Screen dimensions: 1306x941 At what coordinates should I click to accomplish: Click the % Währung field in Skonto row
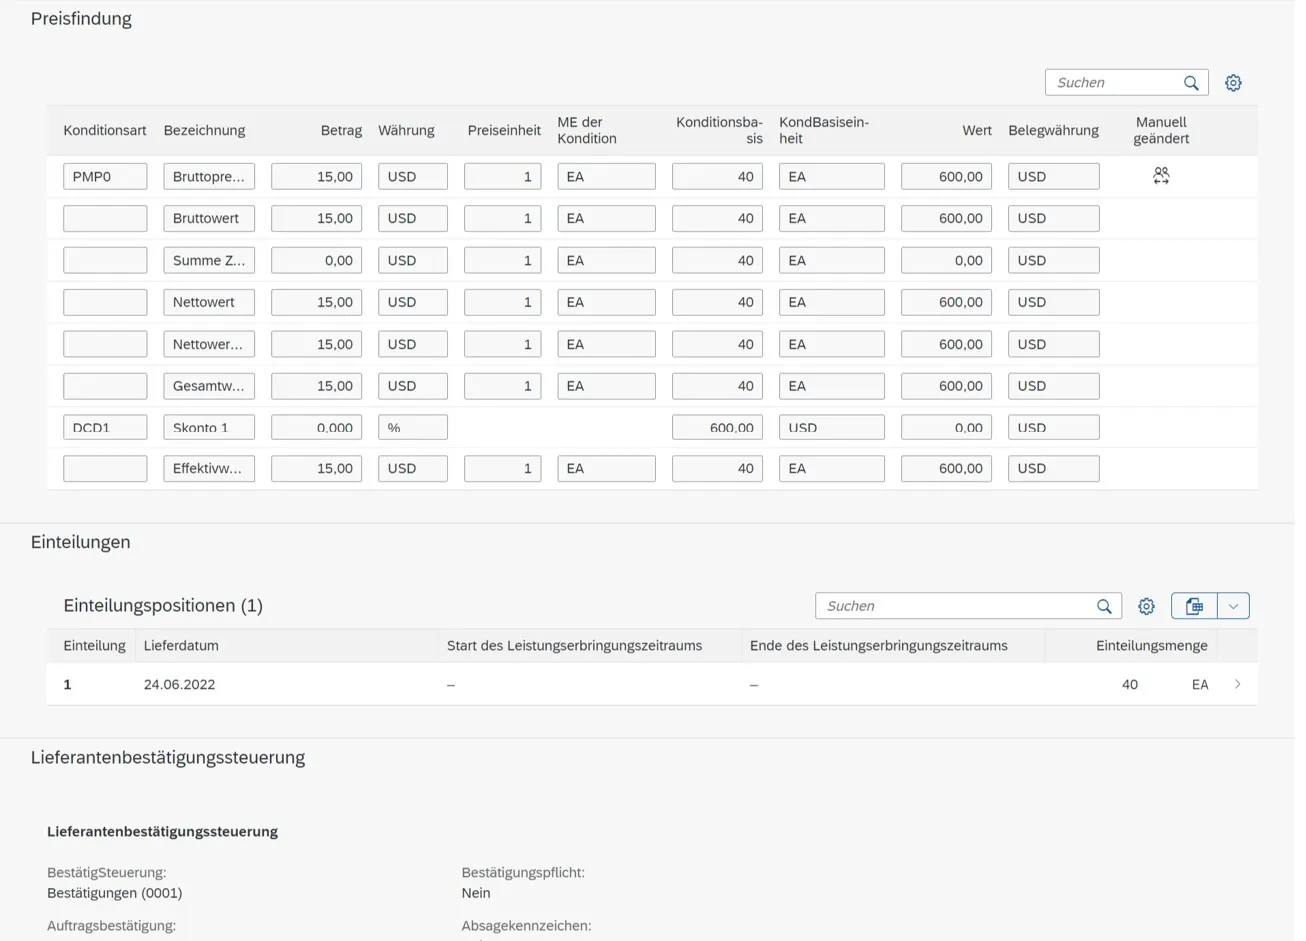click(413, 427)
